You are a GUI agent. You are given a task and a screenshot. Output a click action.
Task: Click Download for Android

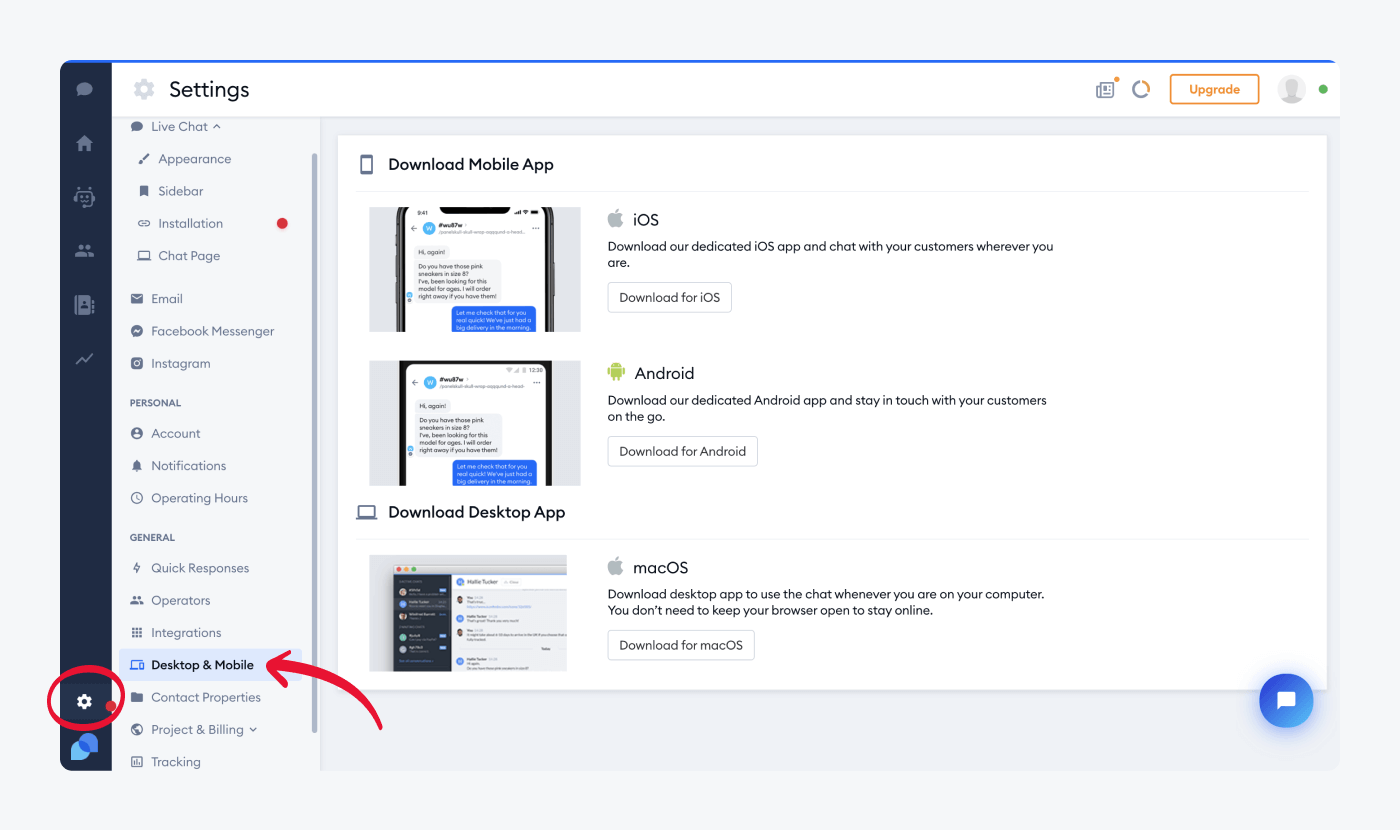point(682,451)
